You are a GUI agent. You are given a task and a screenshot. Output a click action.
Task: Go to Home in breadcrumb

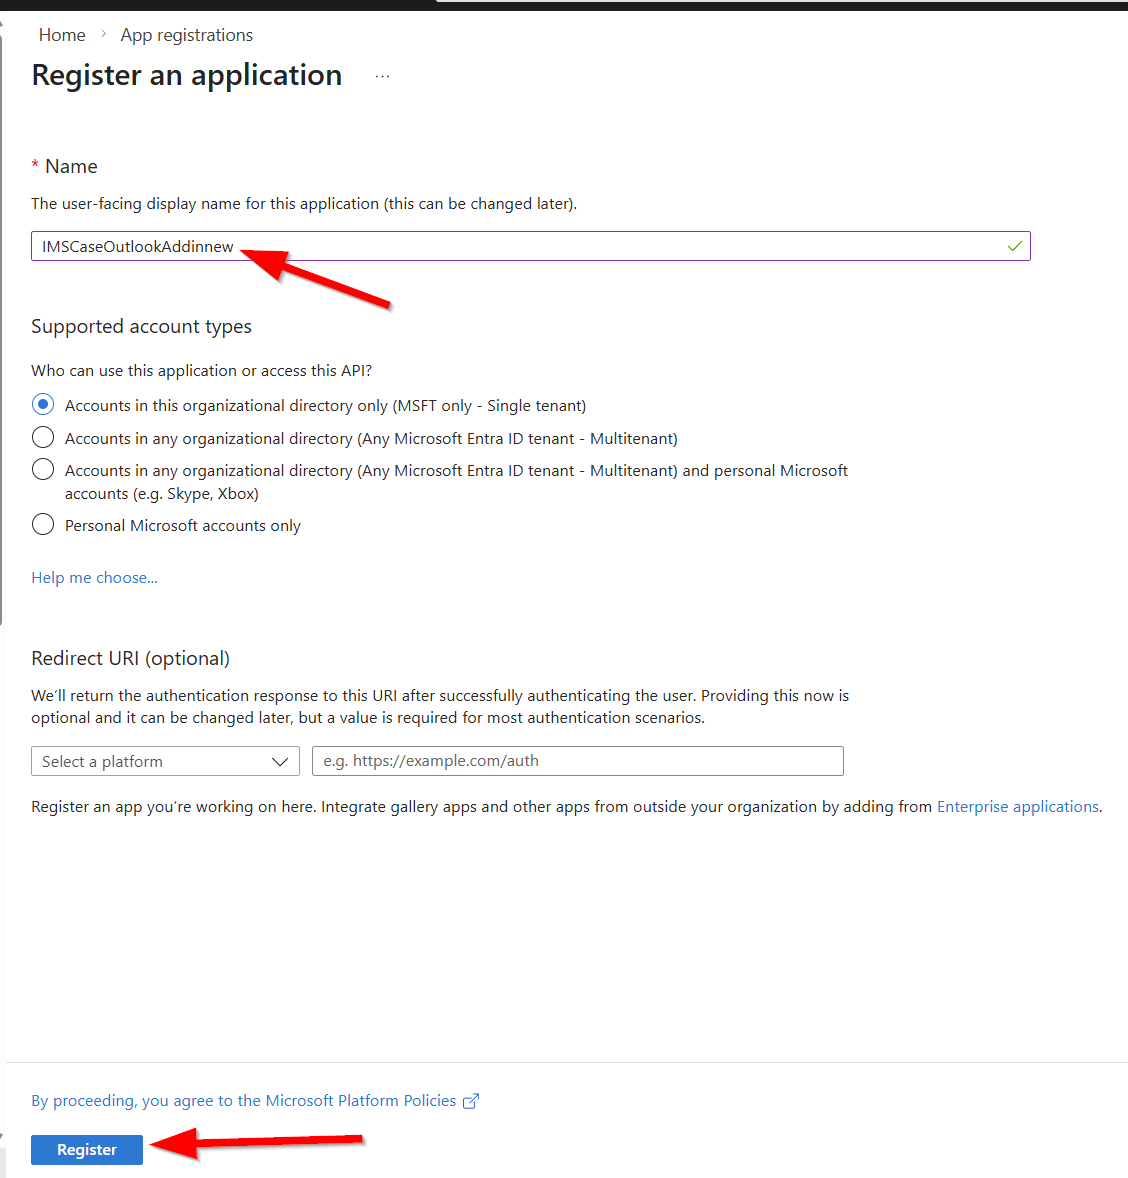(62, 35)
